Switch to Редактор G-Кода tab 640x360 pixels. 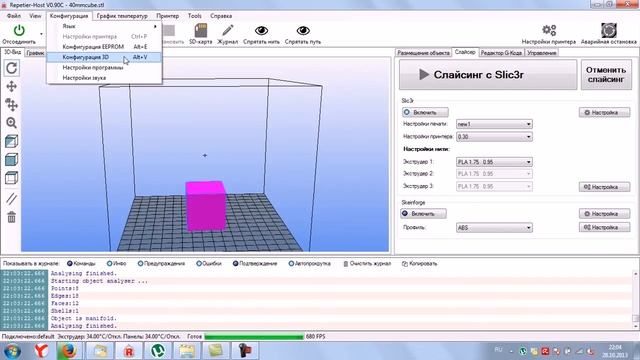coord(501,53)
